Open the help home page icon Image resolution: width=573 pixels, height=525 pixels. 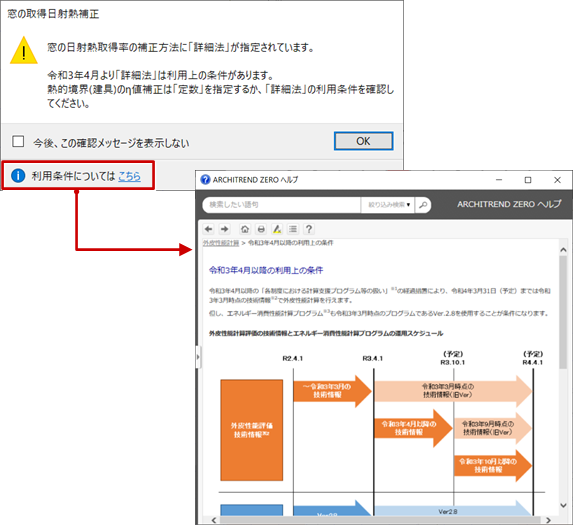[x=245, y=229]
